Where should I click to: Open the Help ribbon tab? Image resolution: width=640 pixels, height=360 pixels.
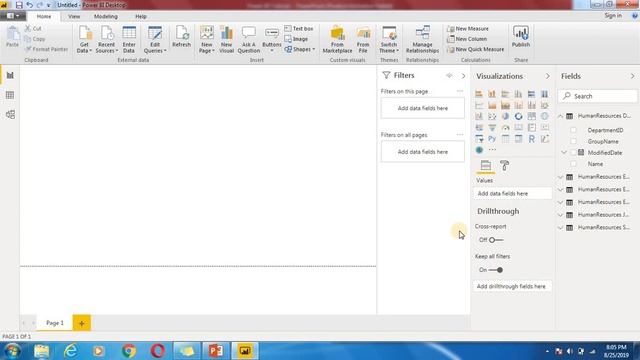pyautogui.click(x=141, y=16)
